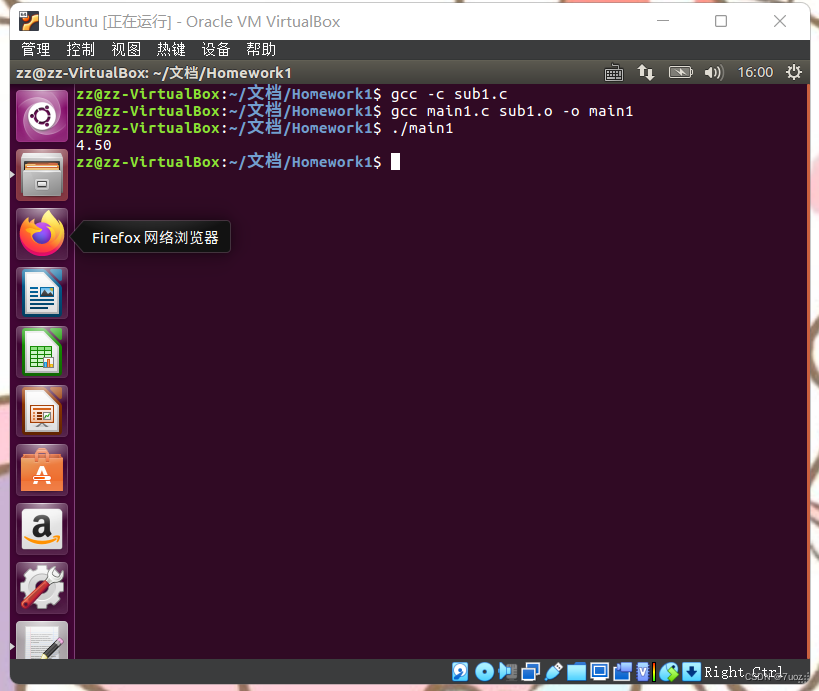Click the Right Ctrl host key label
The image size is (819, 691).
click(x=745, y=672)
